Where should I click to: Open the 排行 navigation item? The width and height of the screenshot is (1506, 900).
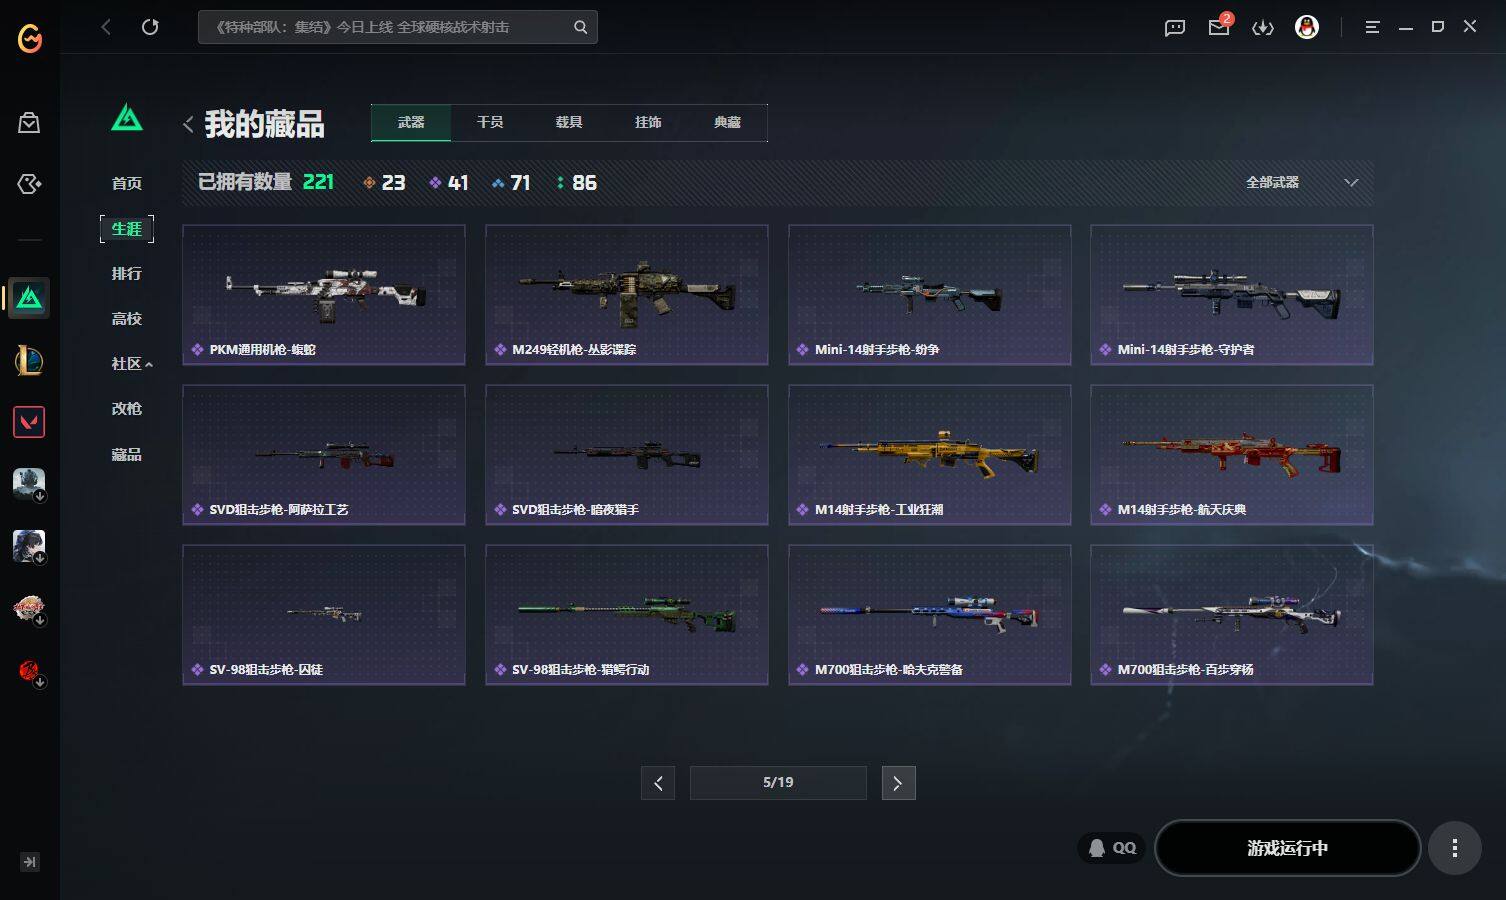127,274
